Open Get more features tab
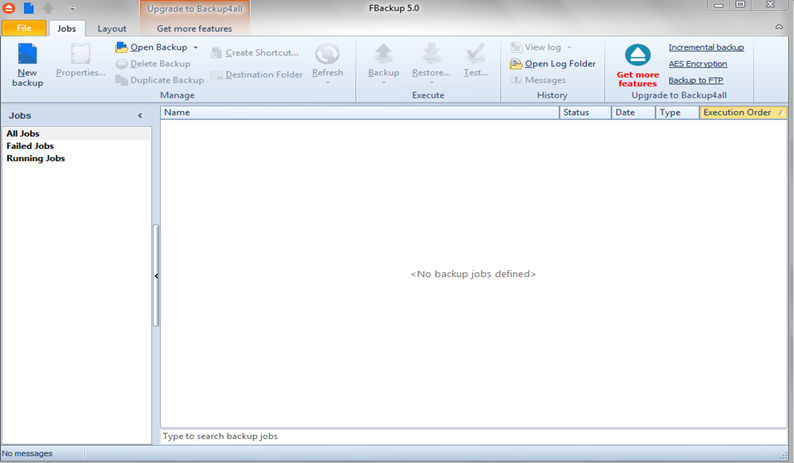Screen dimensions: 794x463 [x=194, y=29]
